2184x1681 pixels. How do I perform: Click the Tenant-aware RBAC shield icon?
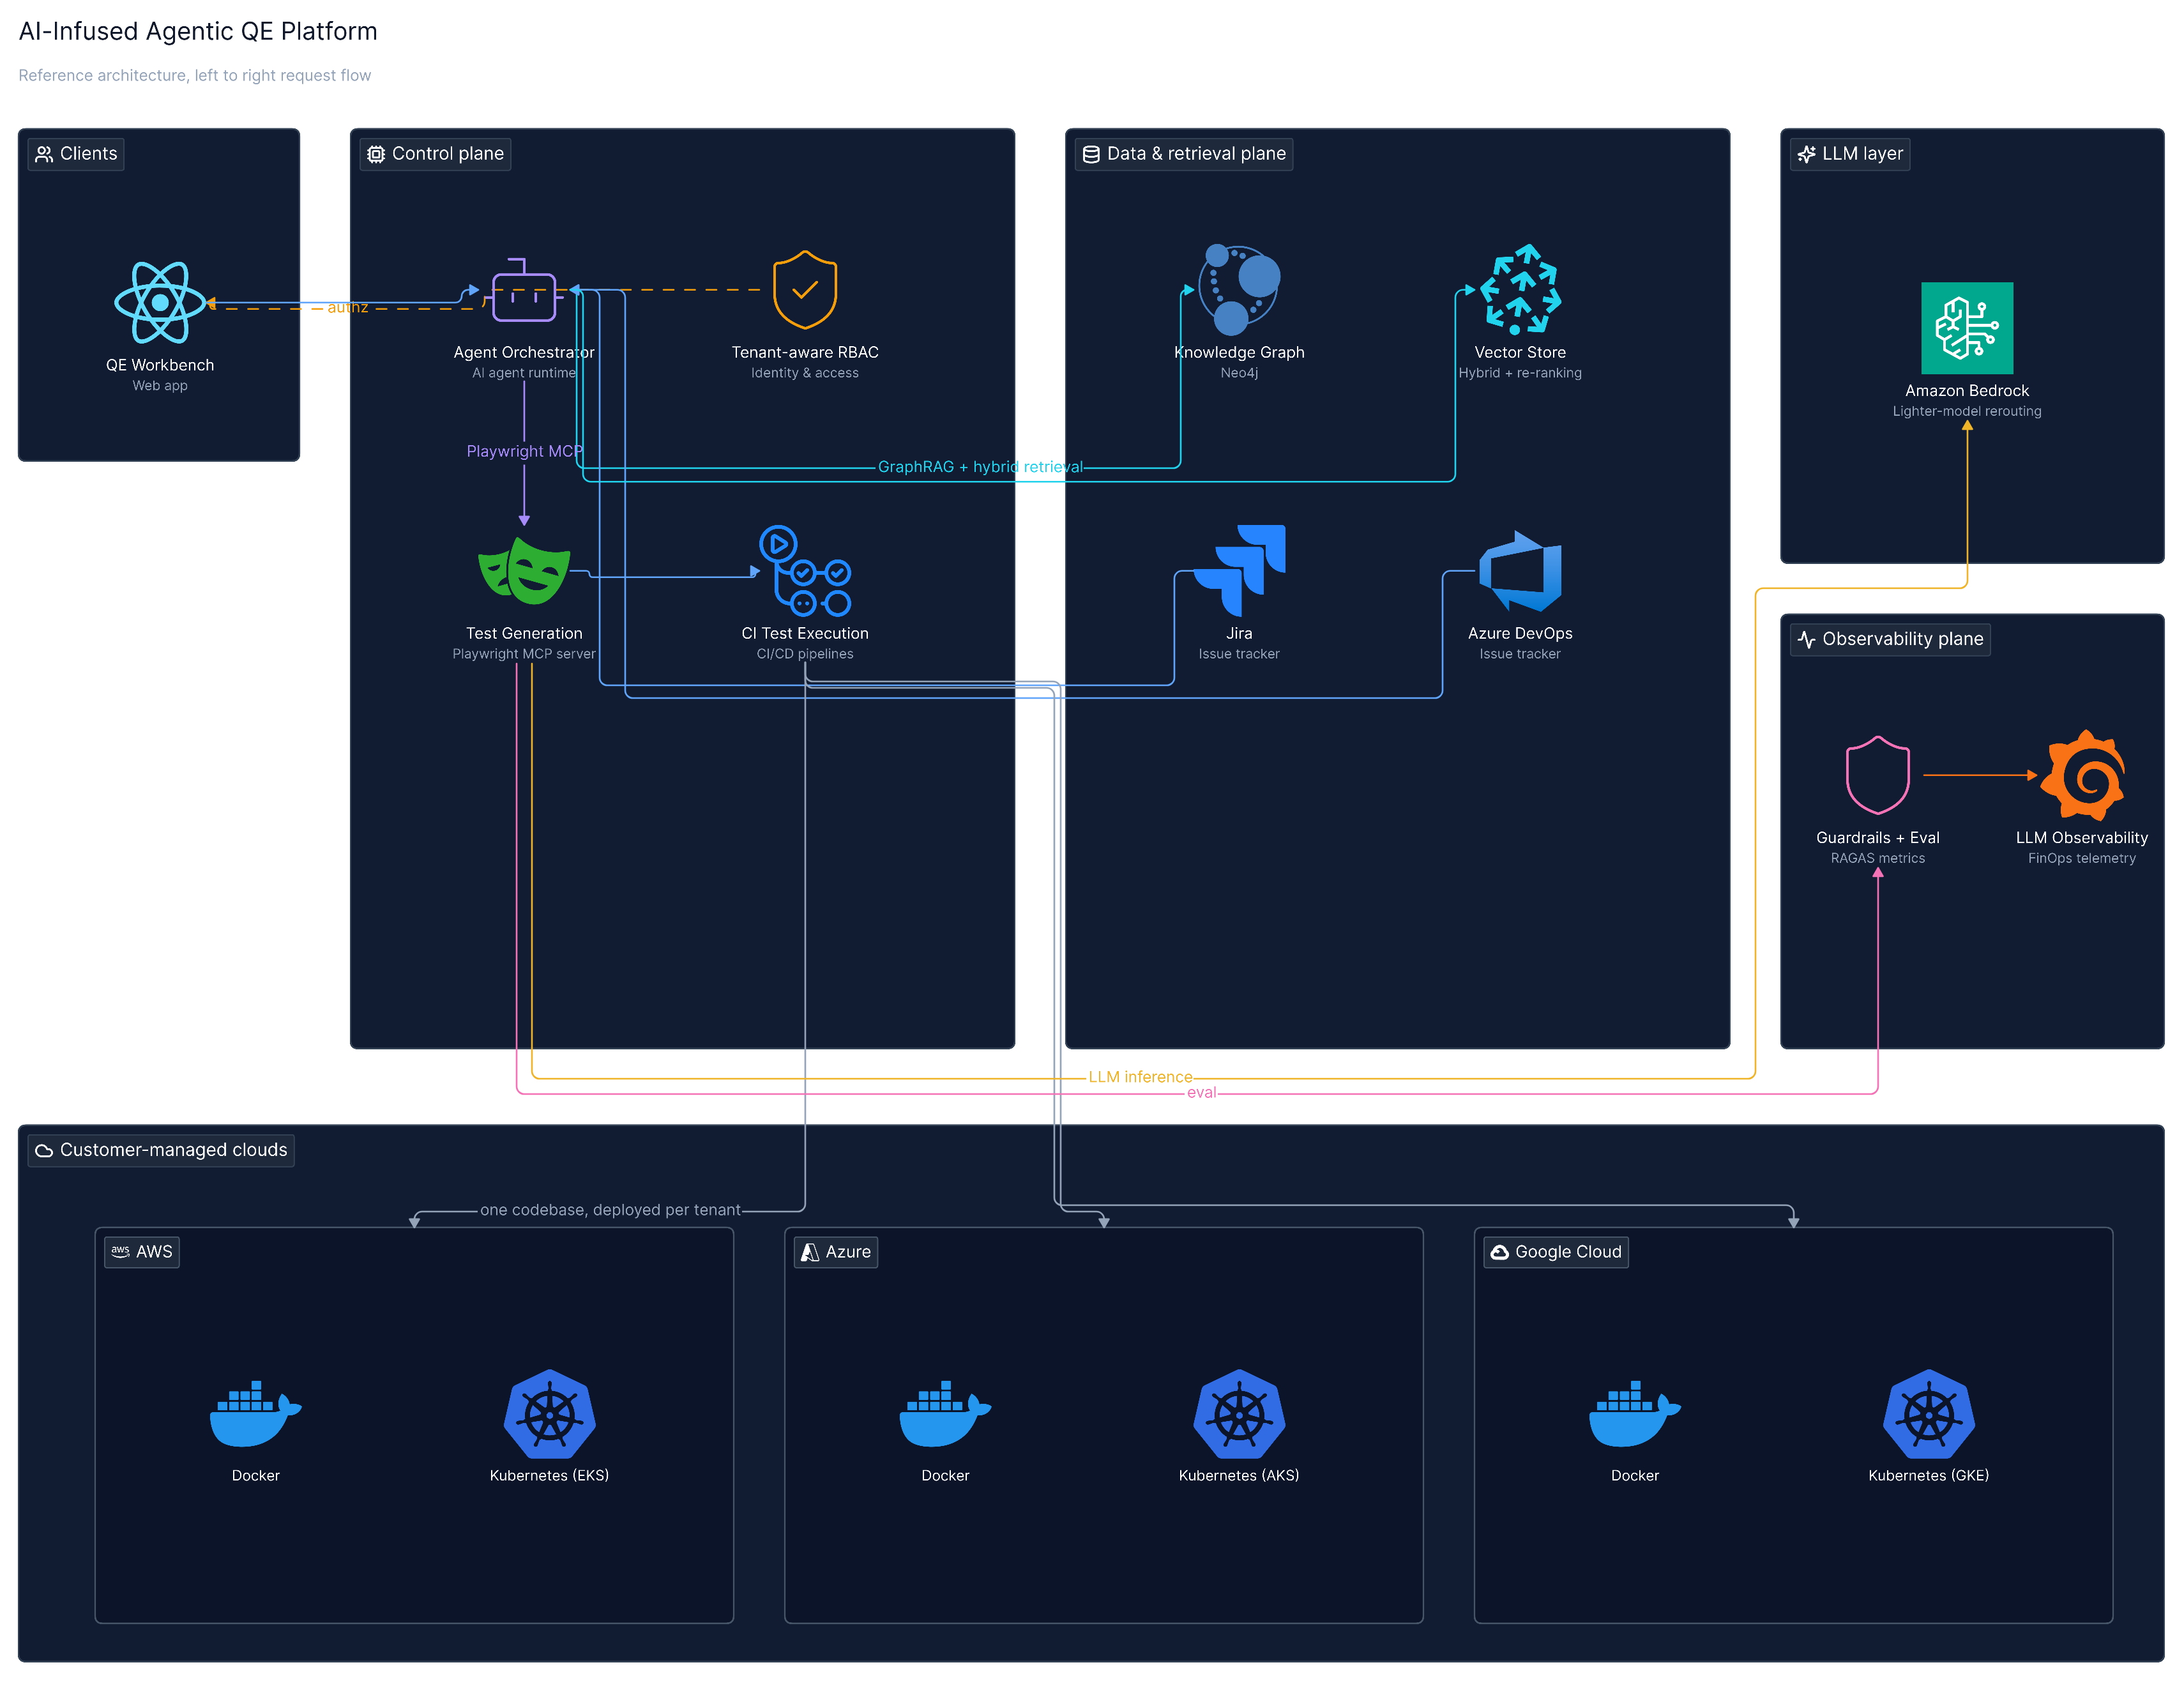coord(805,290)
